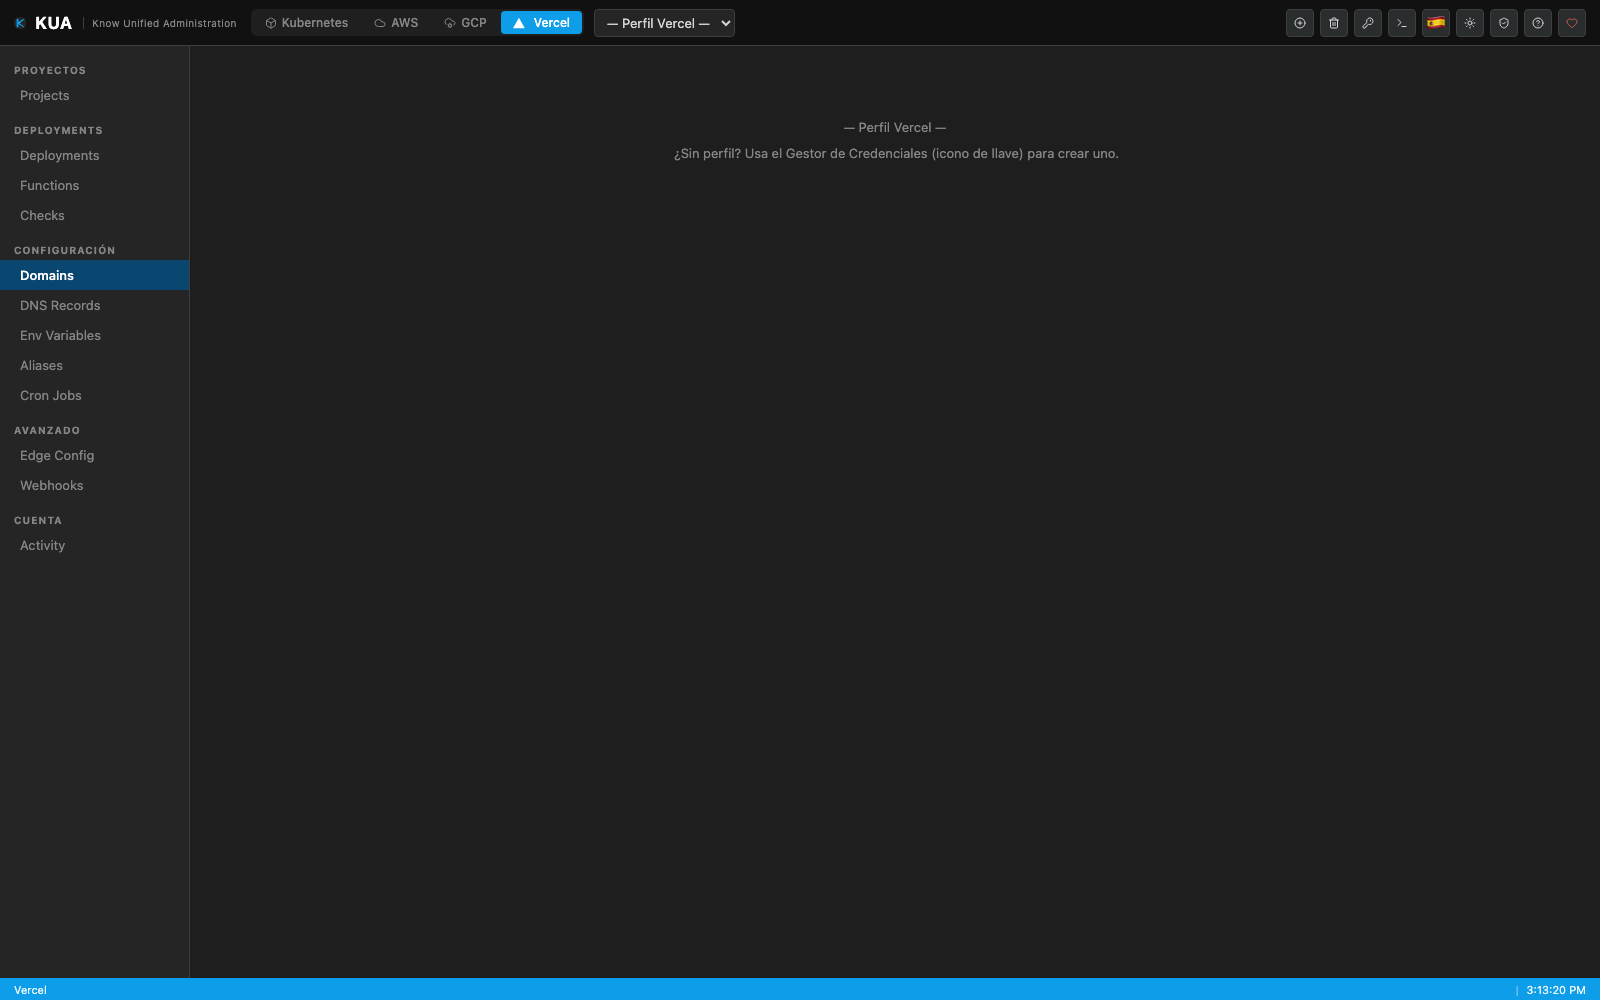1600x1000 pixels.
Task: Open Edge Config sidebar item
Action: (x=94, y=456)
